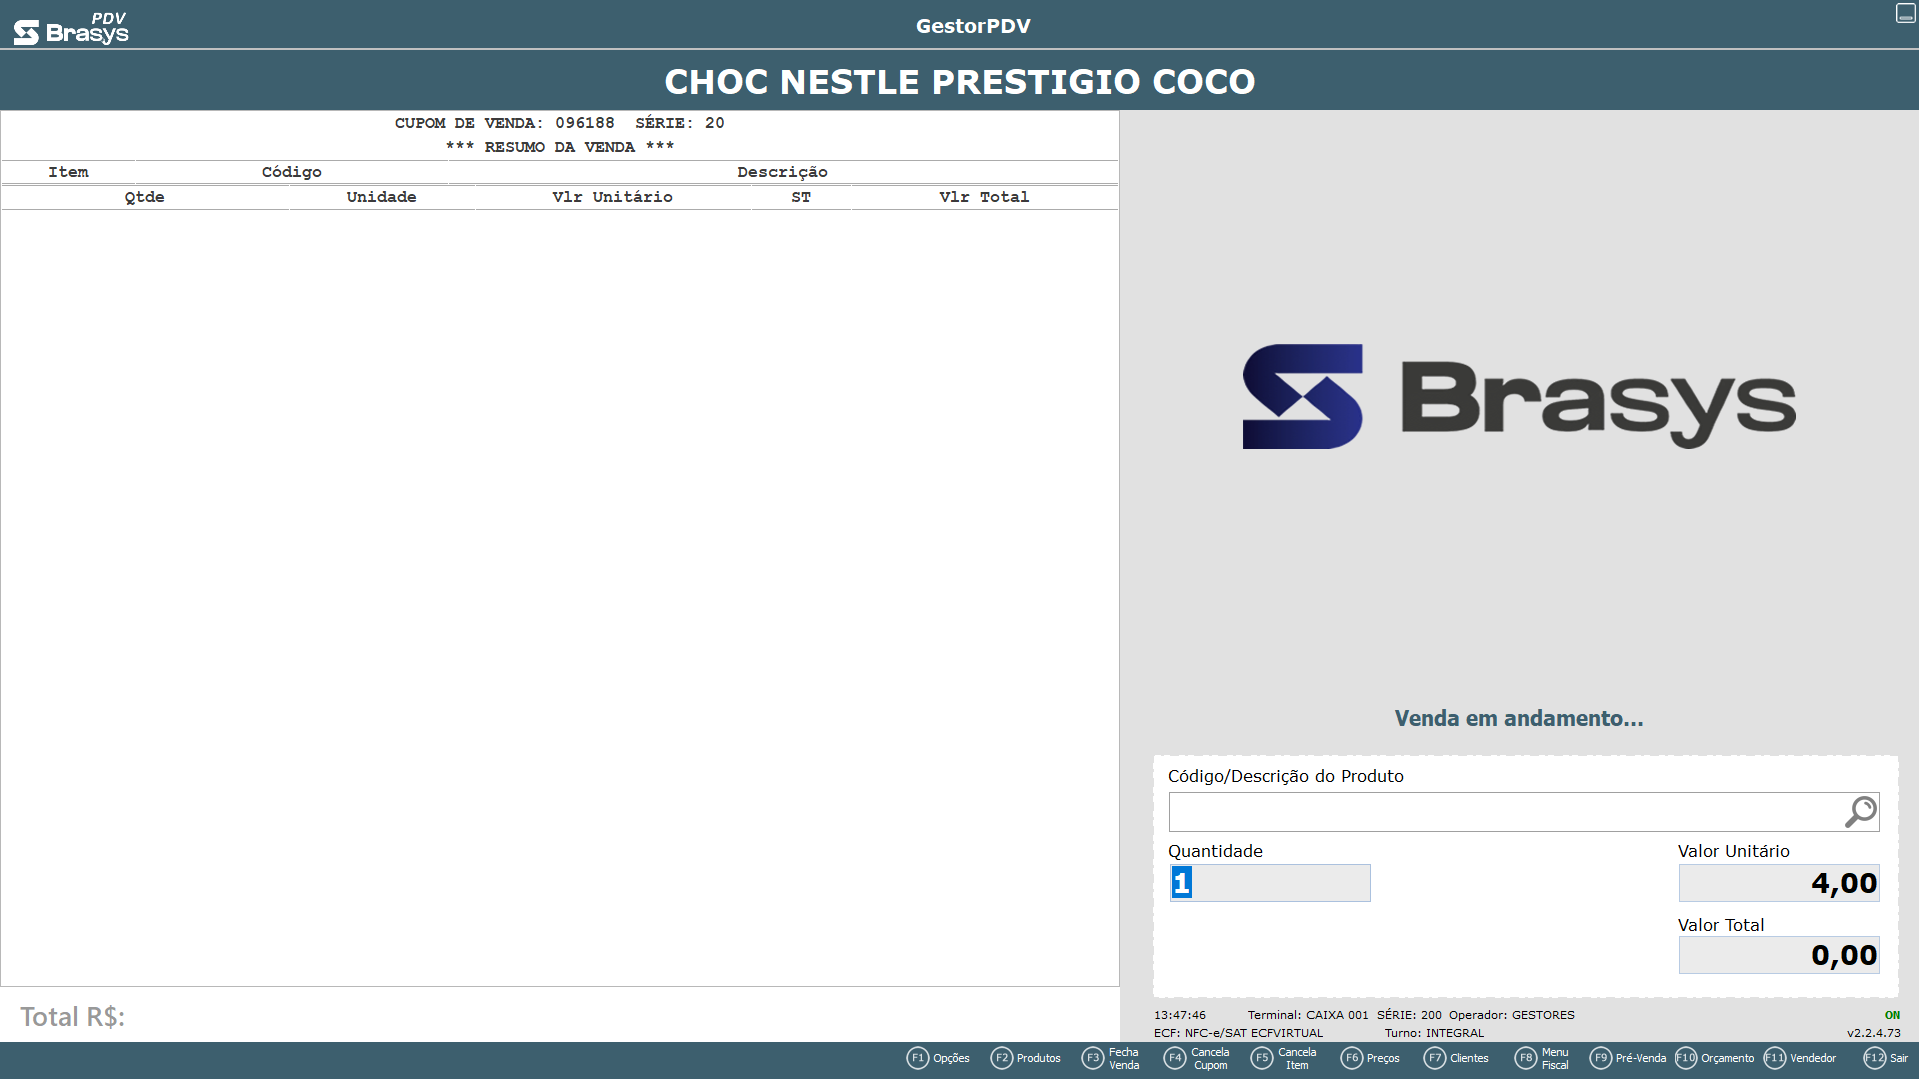Click the CHOC NESTLE PRESTIGIO COCO title
This screenshot has width=1919, height=1079.
[960, 81]
